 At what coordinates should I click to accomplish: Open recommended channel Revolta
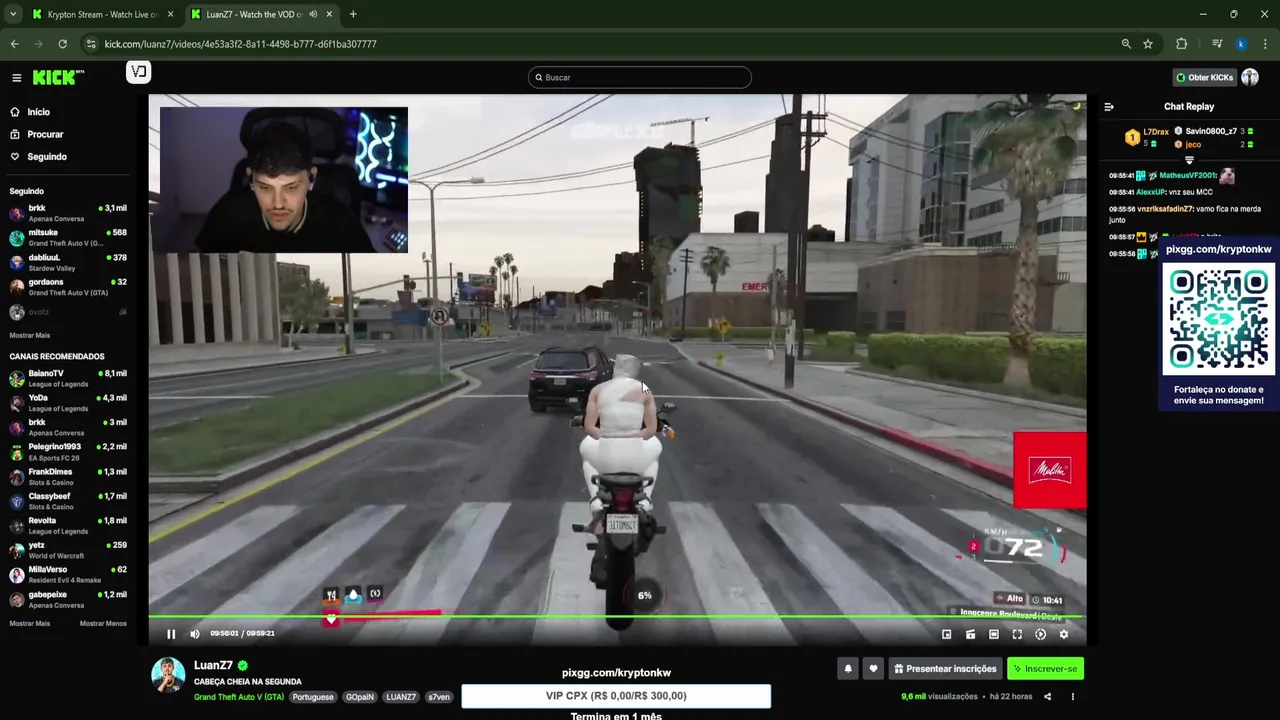pyautogui.click(x=68, y=525)
